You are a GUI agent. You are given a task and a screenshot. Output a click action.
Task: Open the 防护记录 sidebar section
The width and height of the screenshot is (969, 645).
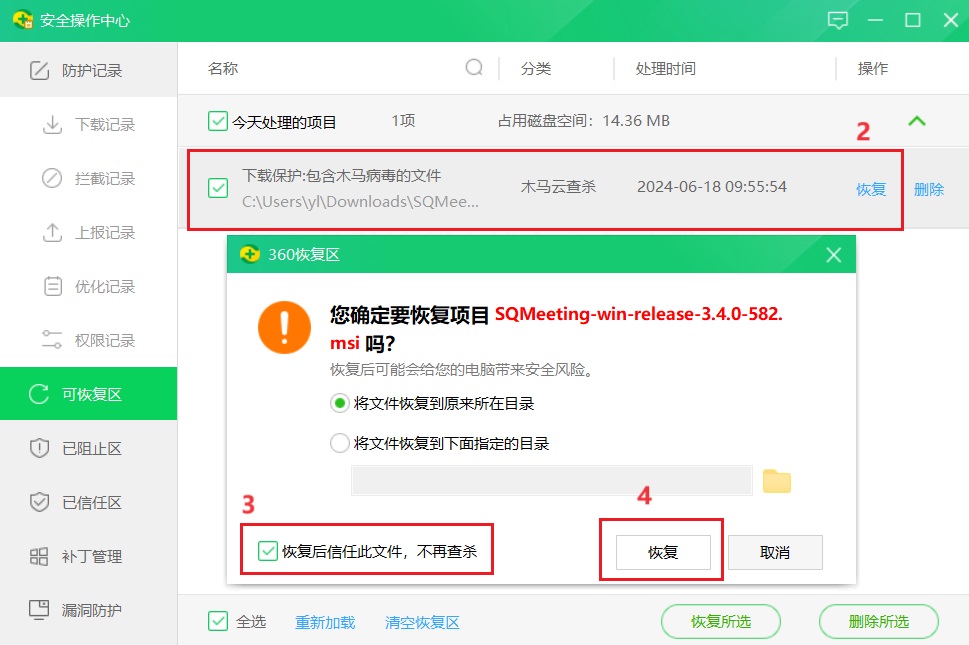coord(88,70)
